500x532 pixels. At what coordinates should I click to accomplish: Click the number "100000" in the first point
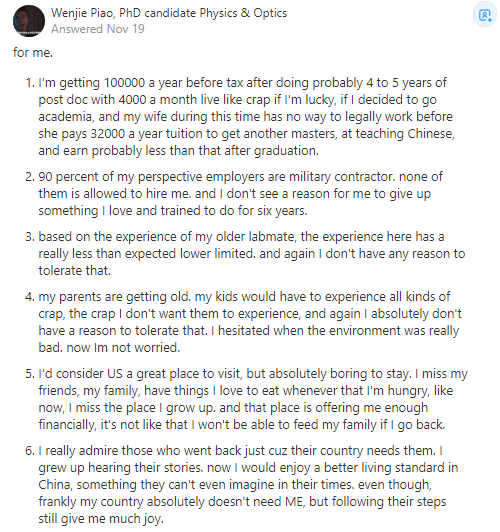pos(124,83)
